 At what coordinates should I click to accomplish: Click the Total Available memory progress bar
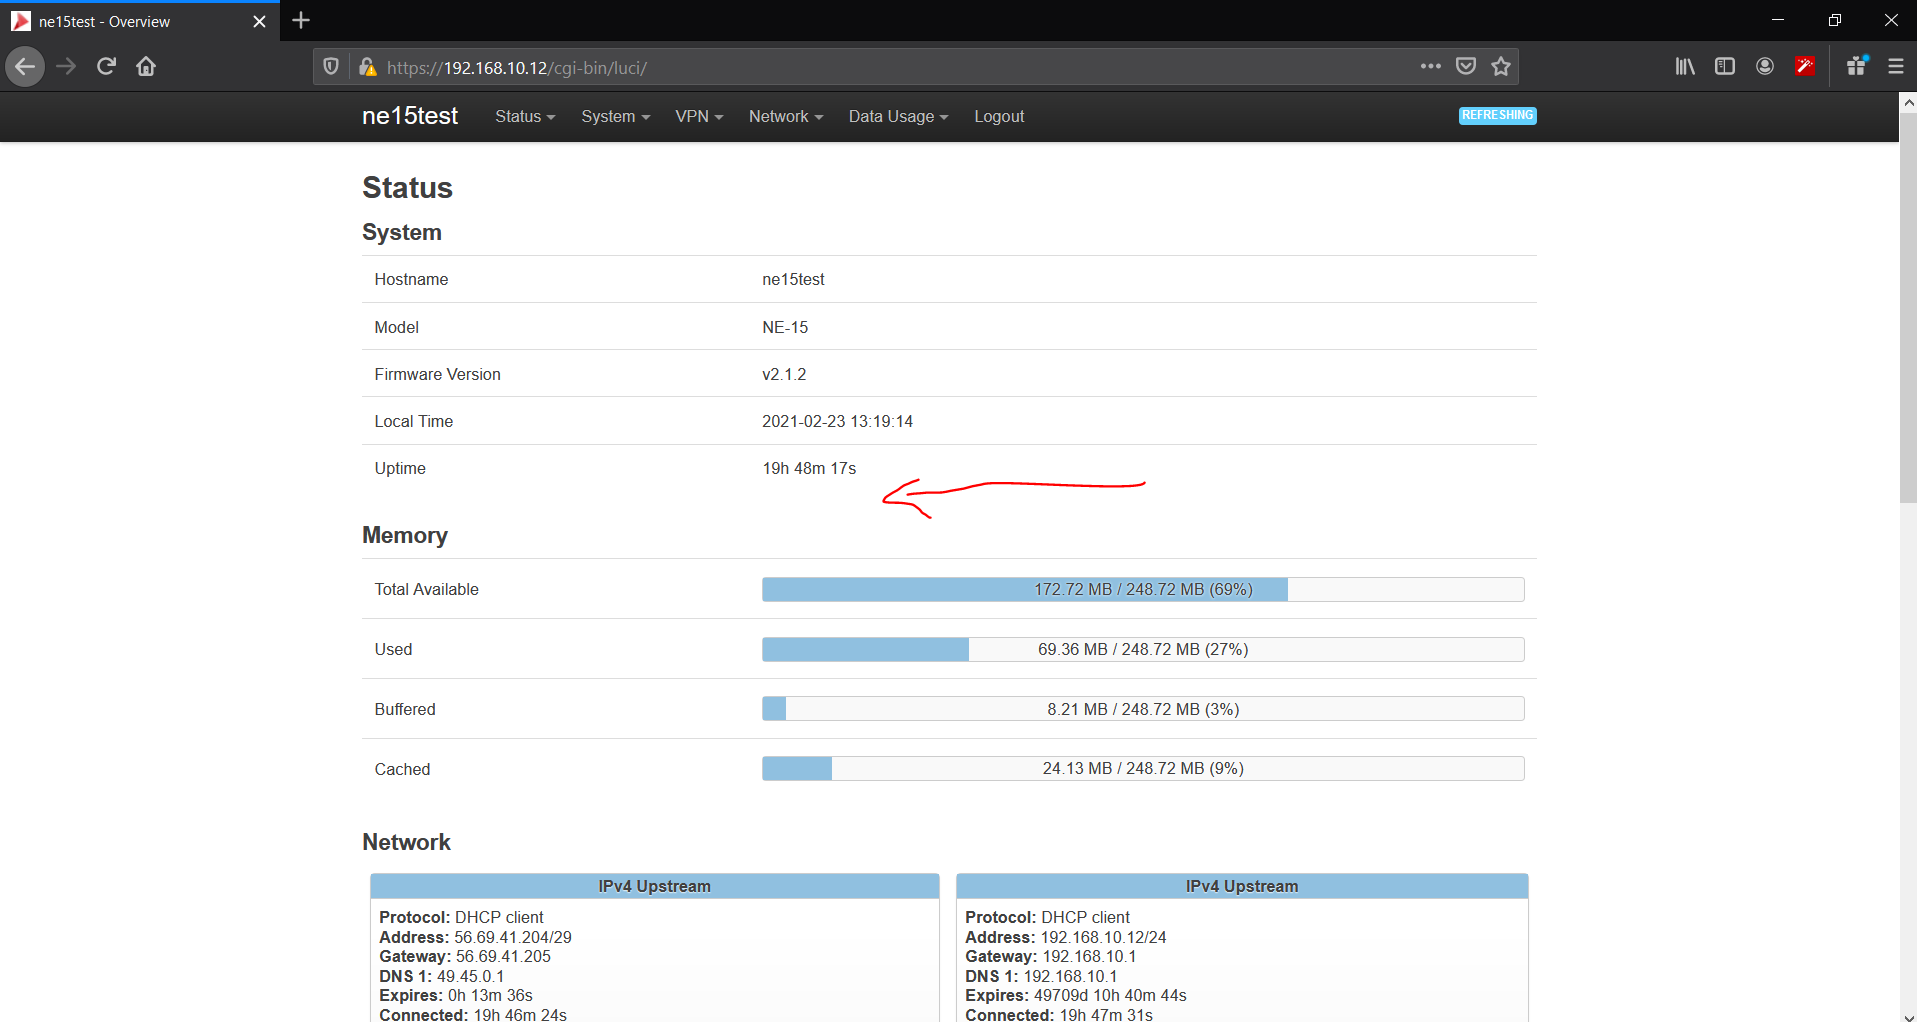tap(1143, 589)
